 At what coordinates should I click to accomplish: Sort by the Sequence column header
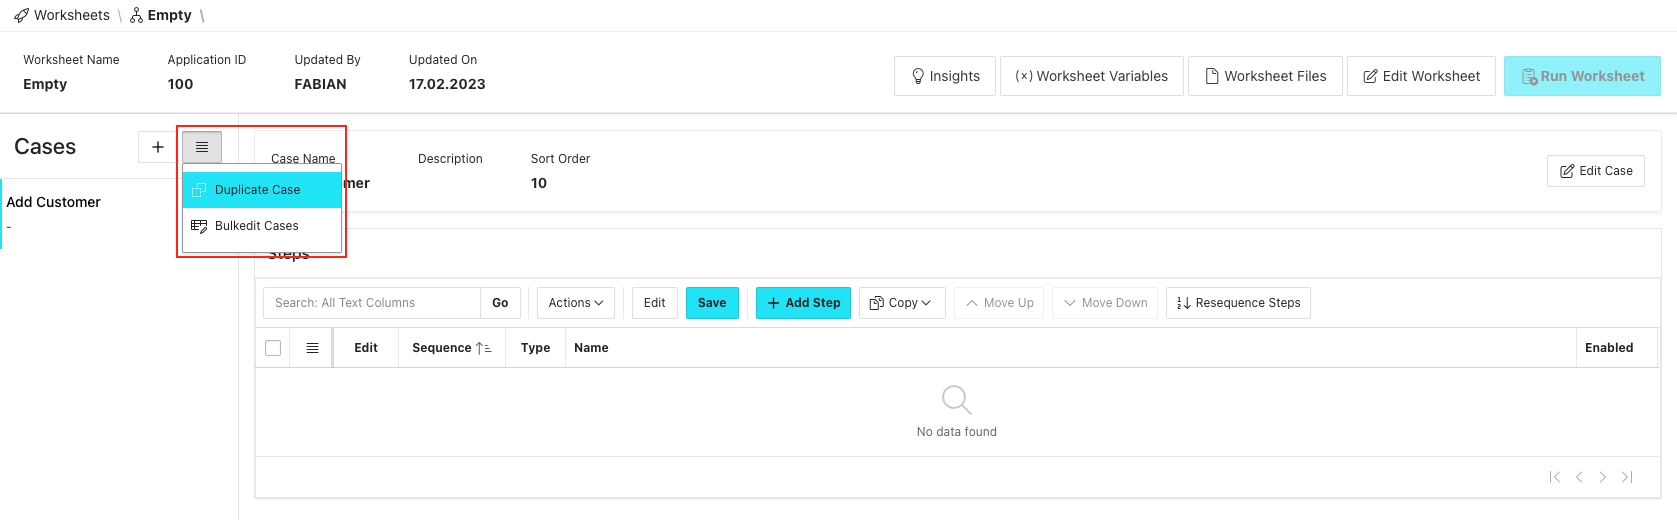pos(451,348)
